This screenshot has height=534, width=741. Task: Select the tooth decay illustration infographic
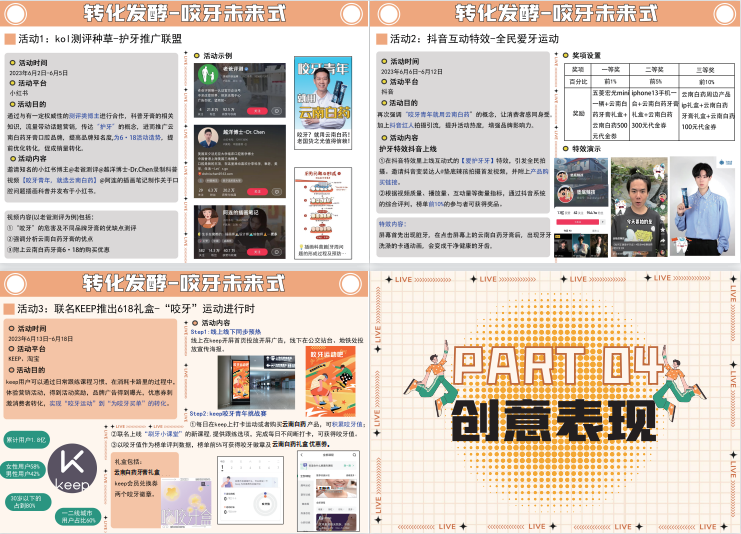(x=323, y=213)
